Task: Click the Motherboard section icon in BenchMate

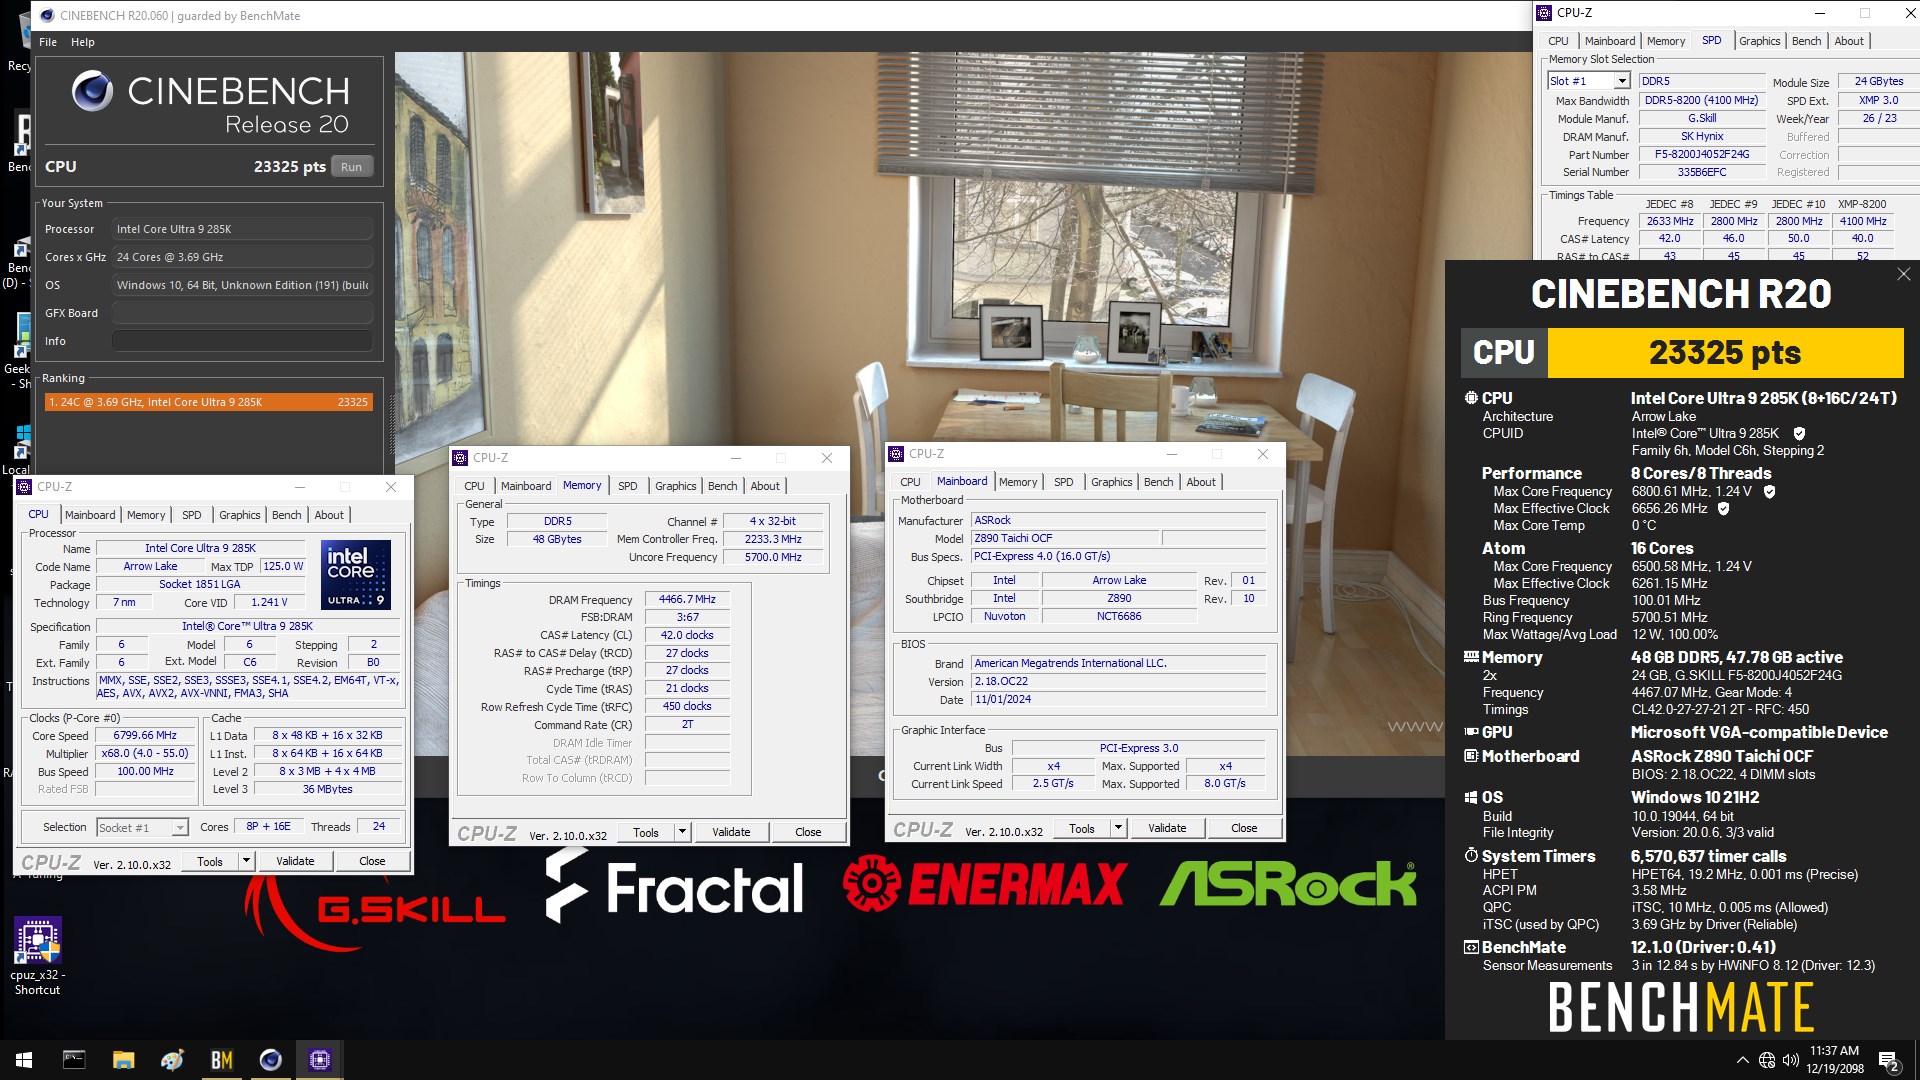Action: point(1471,756)
